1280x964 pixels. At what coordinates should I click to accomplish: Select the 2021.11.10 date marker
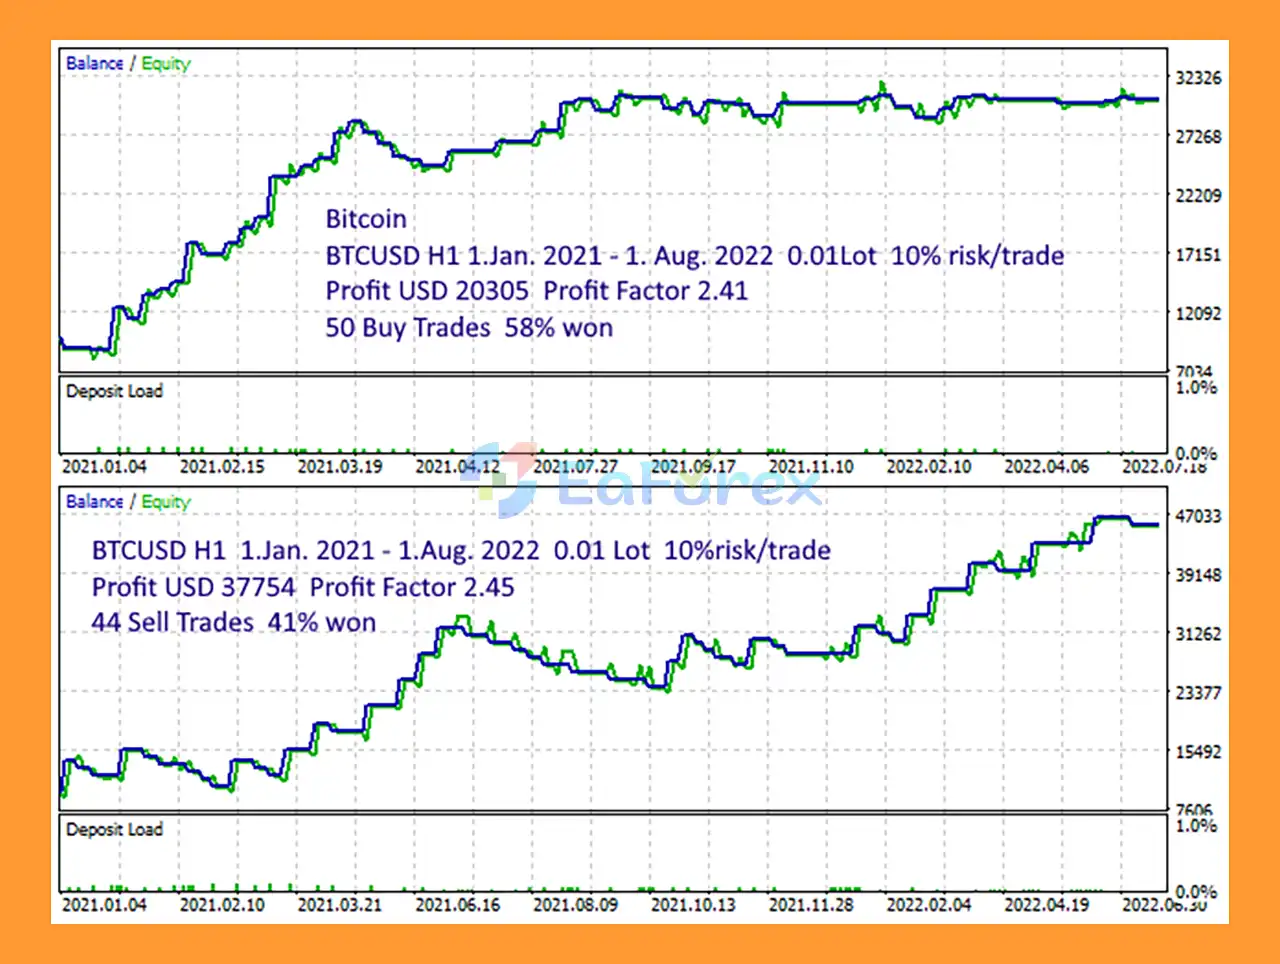click(x=811, y=467)
